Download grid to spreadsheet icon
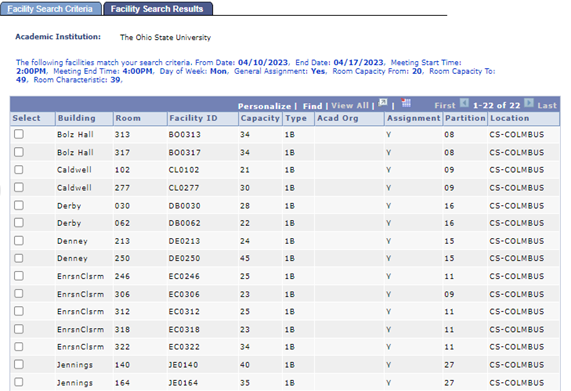This screenshot has width=571, height=391. coord(406,103)
